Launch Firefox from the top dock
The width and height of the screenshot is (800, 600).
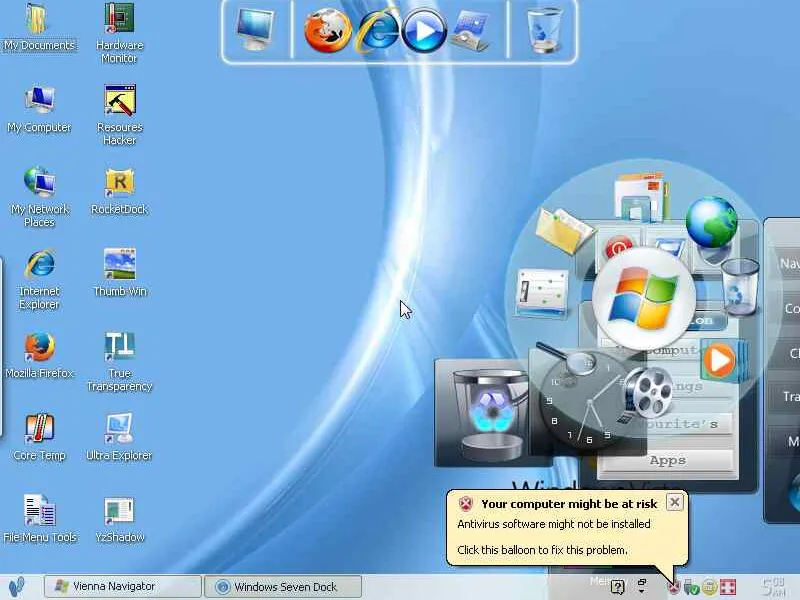click(328, 31)
